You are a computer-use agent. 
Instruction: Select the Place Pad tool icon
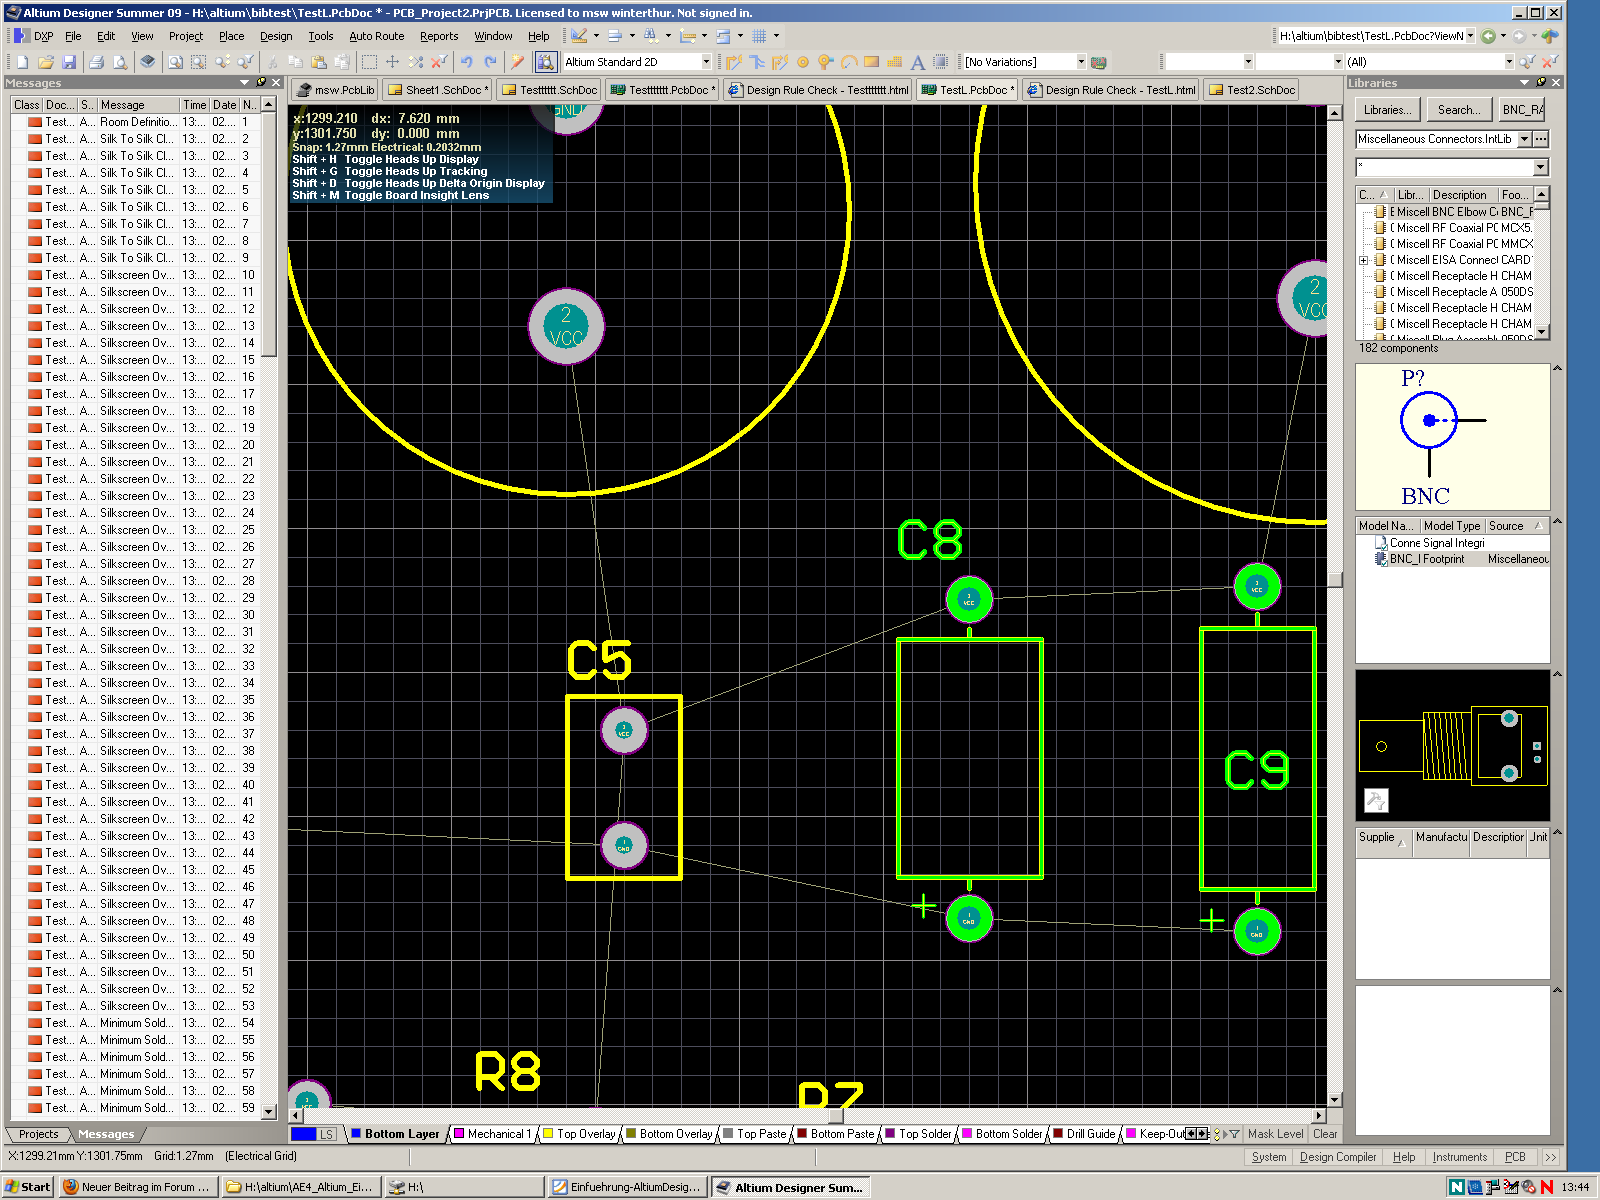pyautogui.click(x=803, y=62)
